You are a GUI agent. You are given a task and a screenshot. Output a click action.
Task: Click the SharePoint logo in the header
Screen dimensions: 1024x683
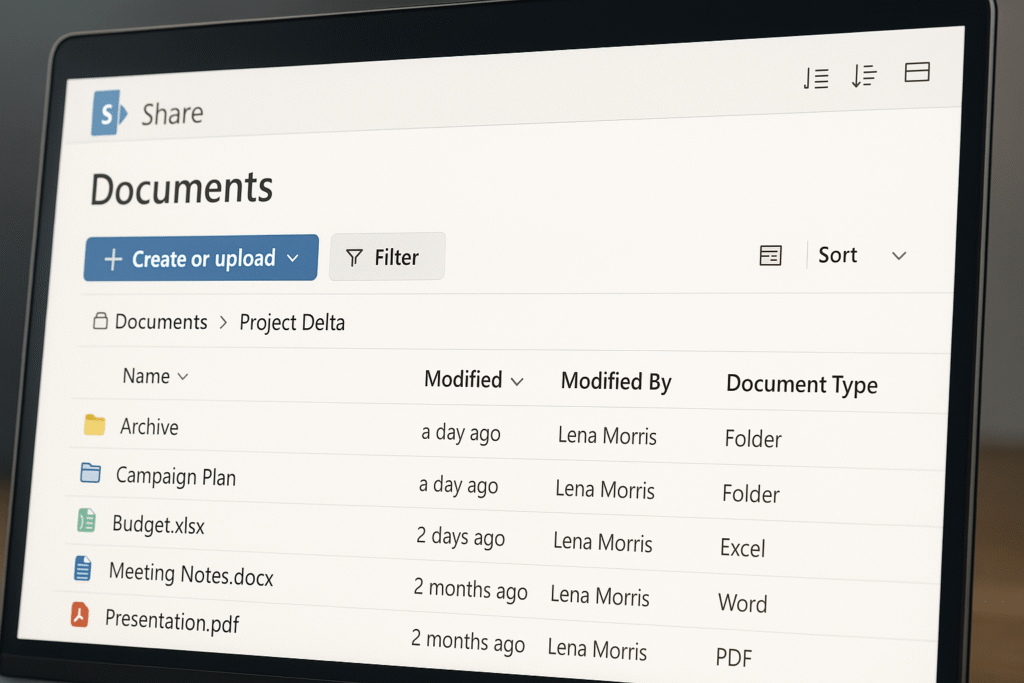click(106, 113)
